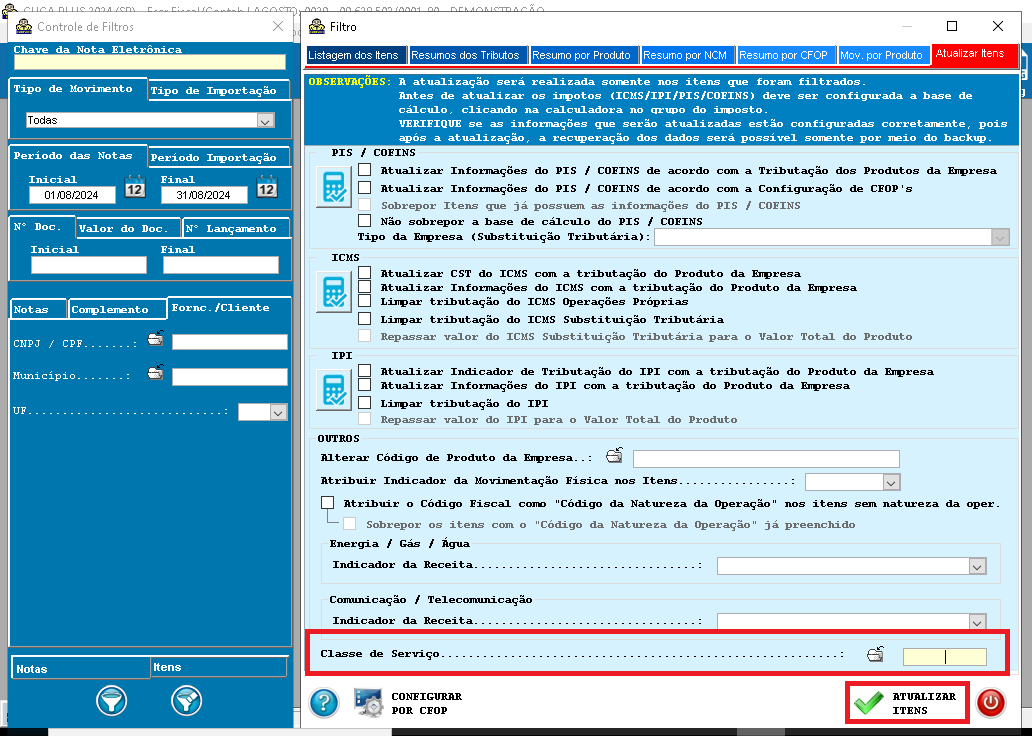Open calendar for Inicial date
The width and height of the screenshot is (1032, 736).
point(135,188)
